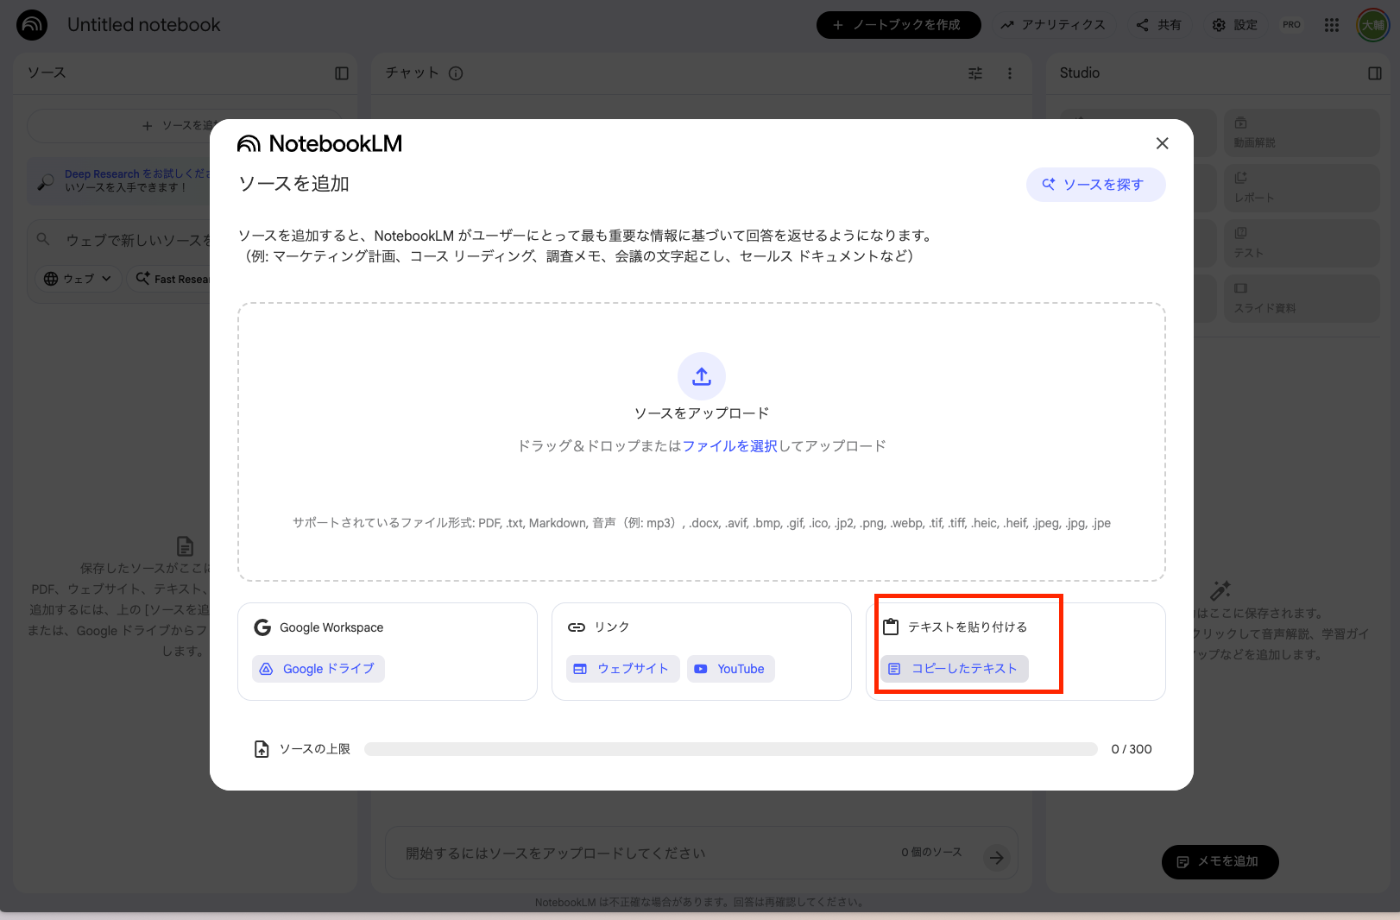Click the テキストを貼り付ける label
This screenshot has height=920, width=1400.
click(x=967, y=627)
